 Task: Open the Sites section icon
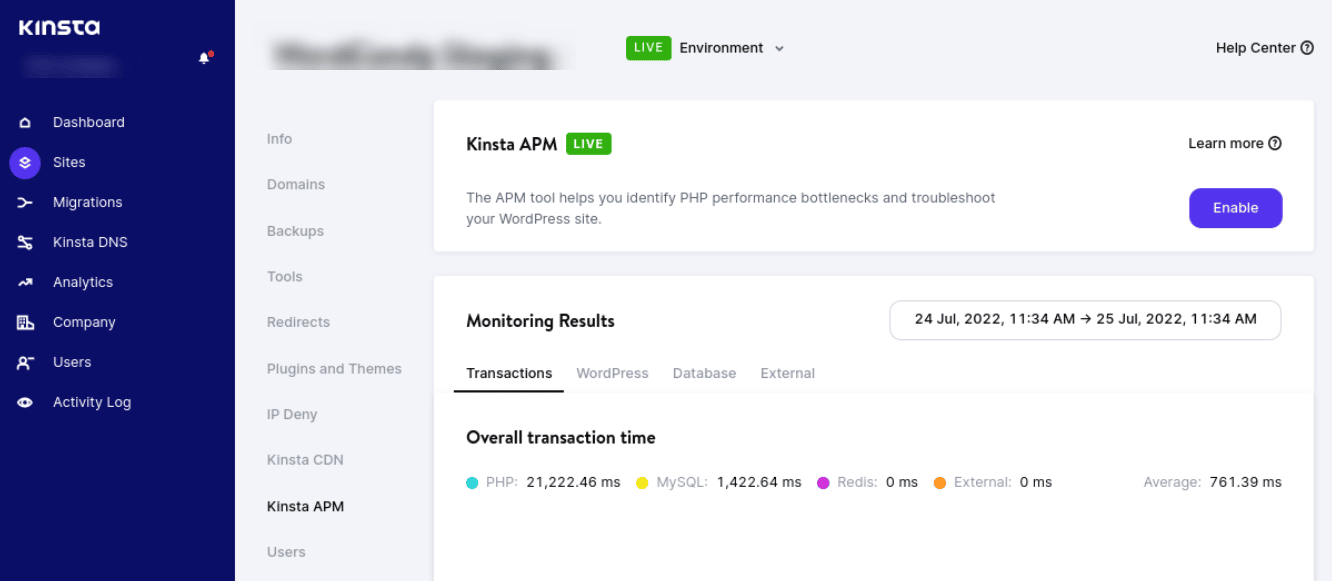[x=24, y=162]
